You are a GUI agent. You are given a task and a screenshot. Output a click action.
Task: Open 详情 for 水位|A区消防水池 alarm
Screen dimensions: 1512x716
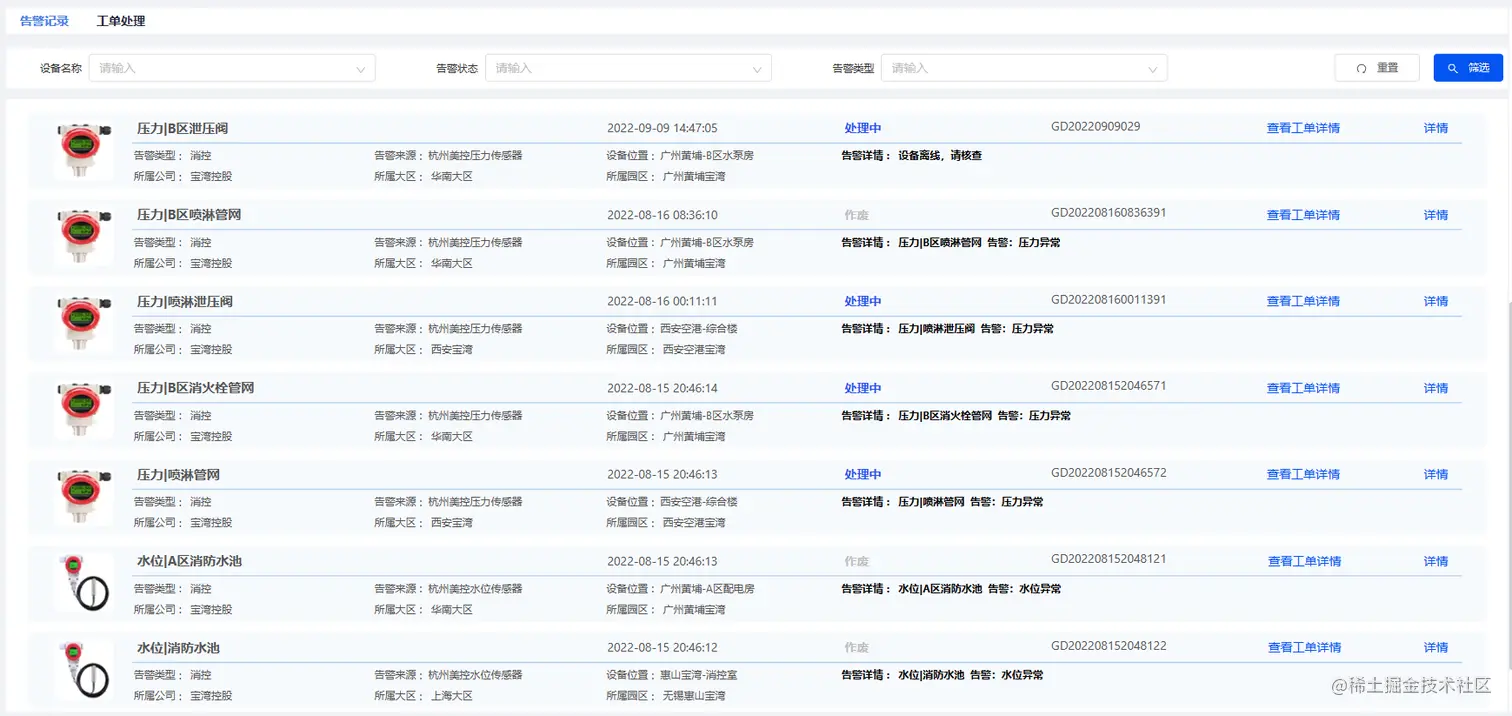point(1436,561)
